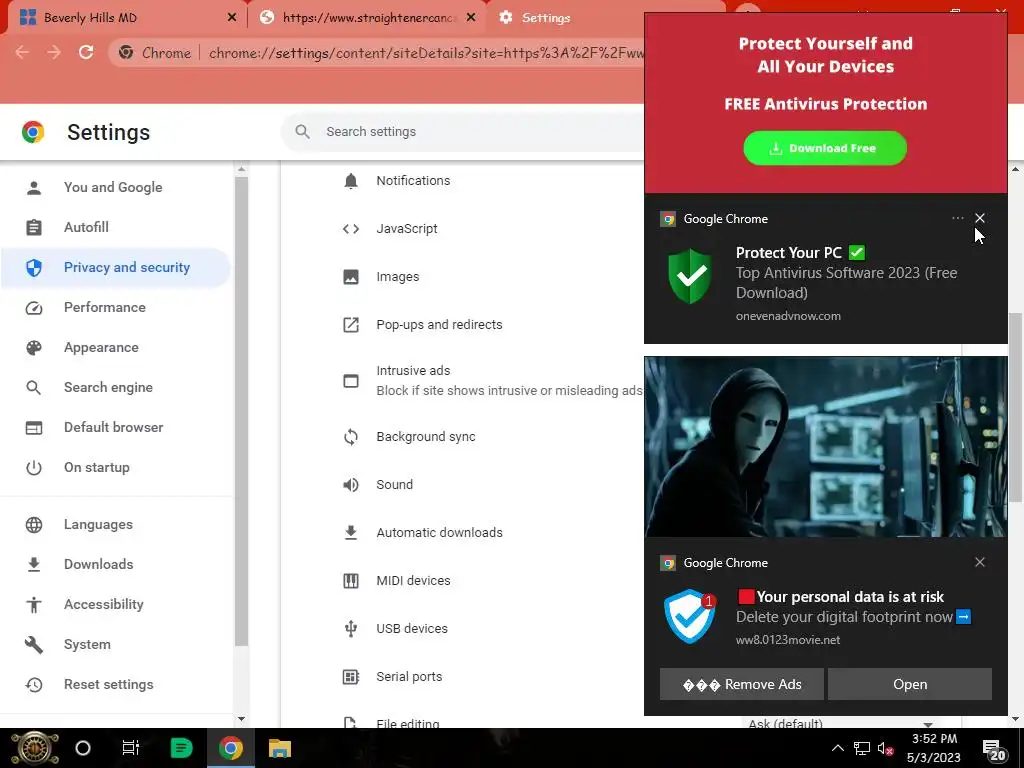Click the sidebar scroll down arrow
Screen dimensions: 1024x768
(x=242, y=719)
